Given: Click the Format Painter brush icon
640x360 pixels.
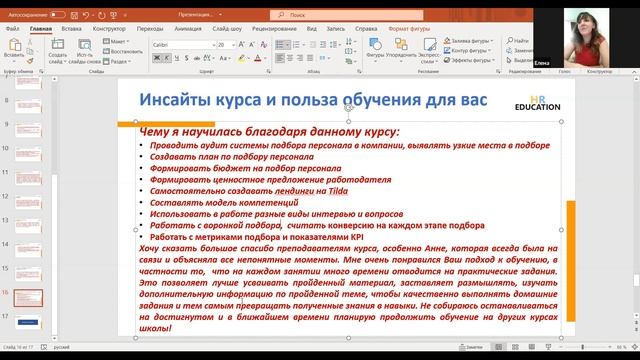Looking at the screenshot, I should tap(30, 60).
